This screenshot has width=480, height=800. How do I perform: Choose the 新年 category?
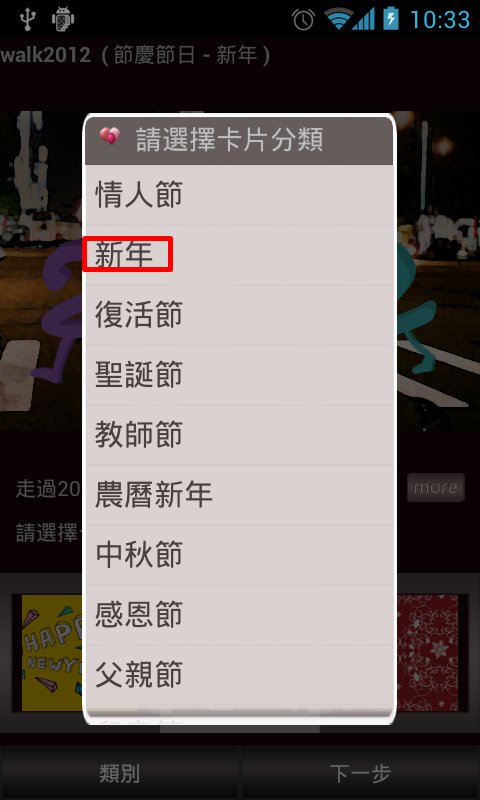[239, 254]
